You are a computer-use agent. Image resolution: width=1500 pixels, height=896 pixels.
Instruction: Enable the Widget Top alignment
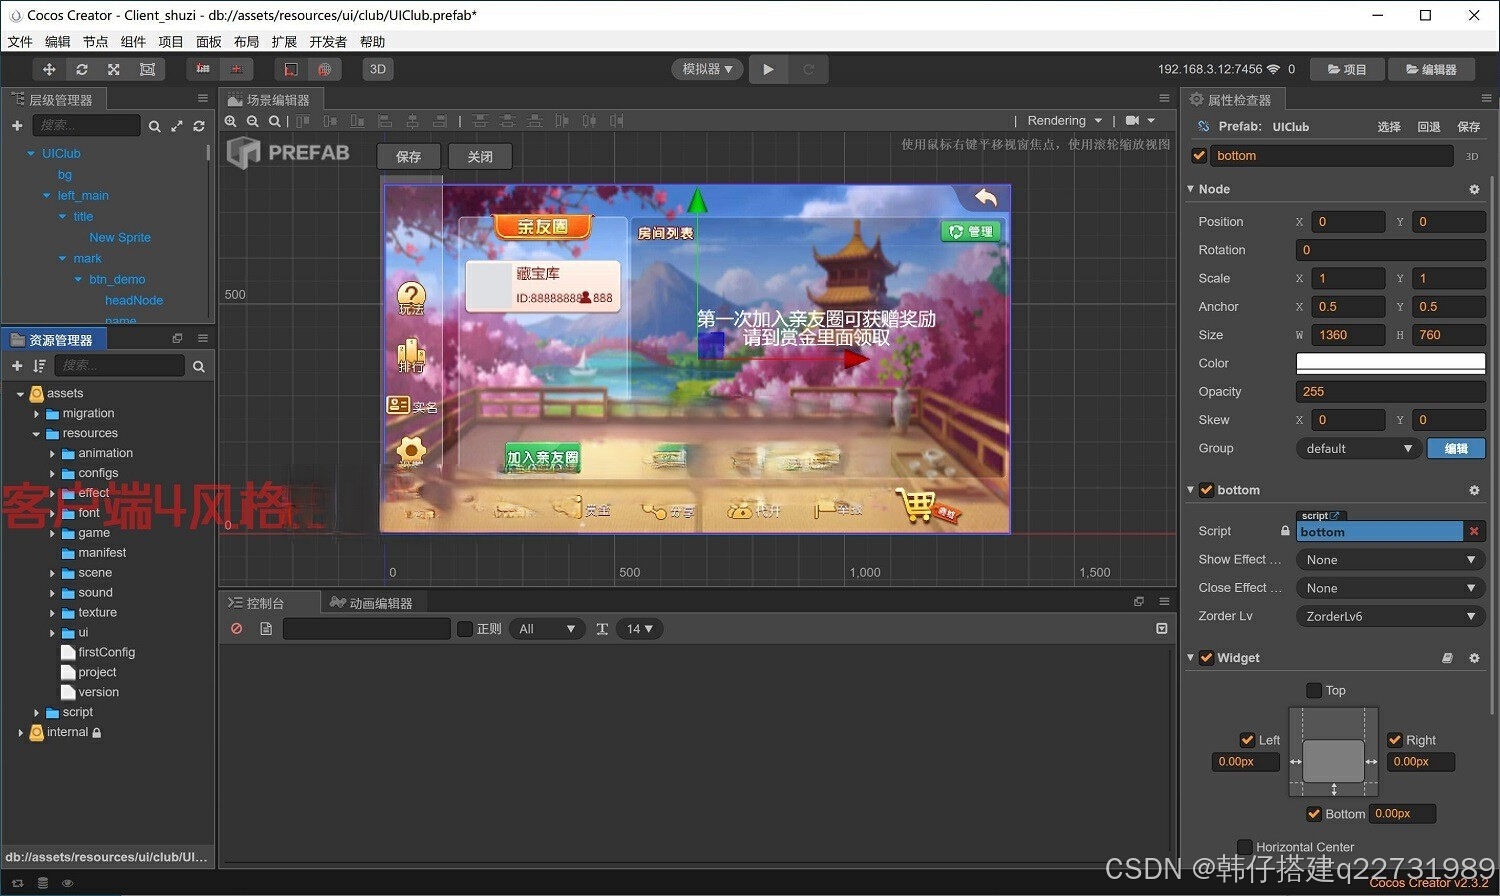[x=1314, y=691]
